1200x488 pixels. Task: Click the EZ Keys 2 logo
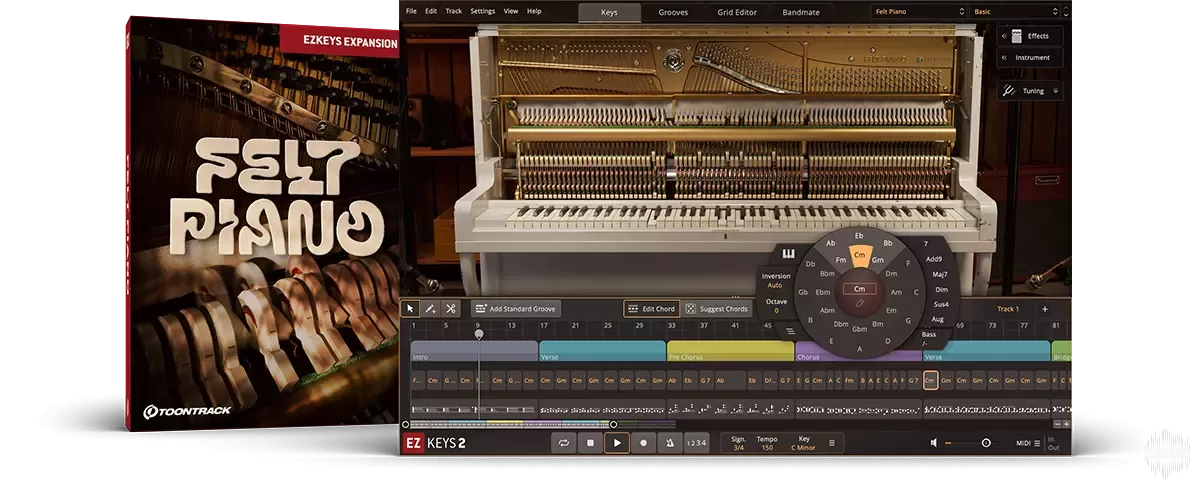(435, 443)
